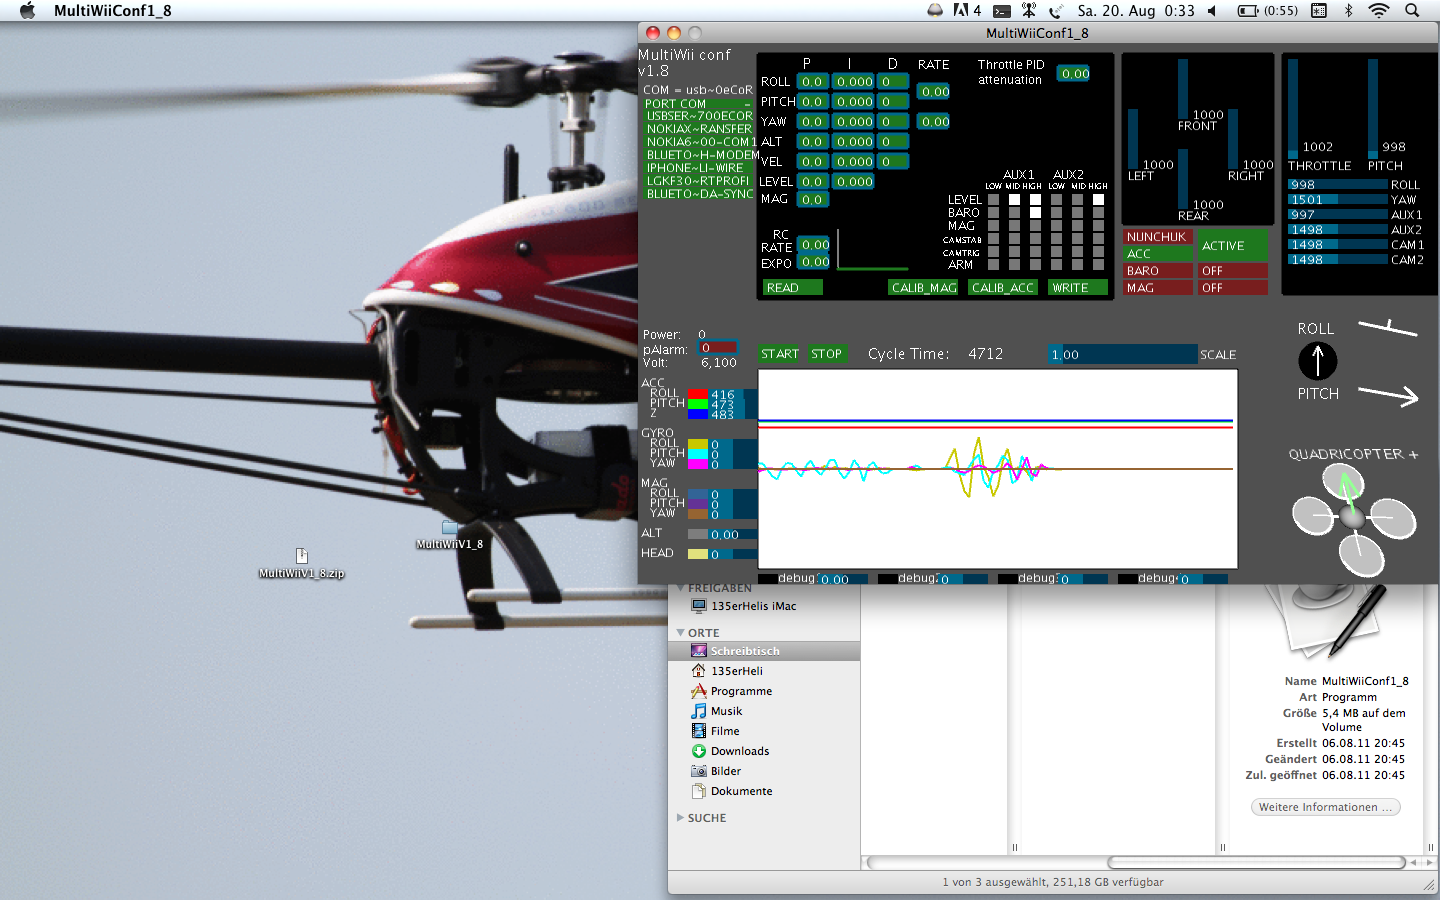The width and height of the screenshot is (1440, 900).
Task: Click the RC RATE value field
Action: [x=815, y=245]
